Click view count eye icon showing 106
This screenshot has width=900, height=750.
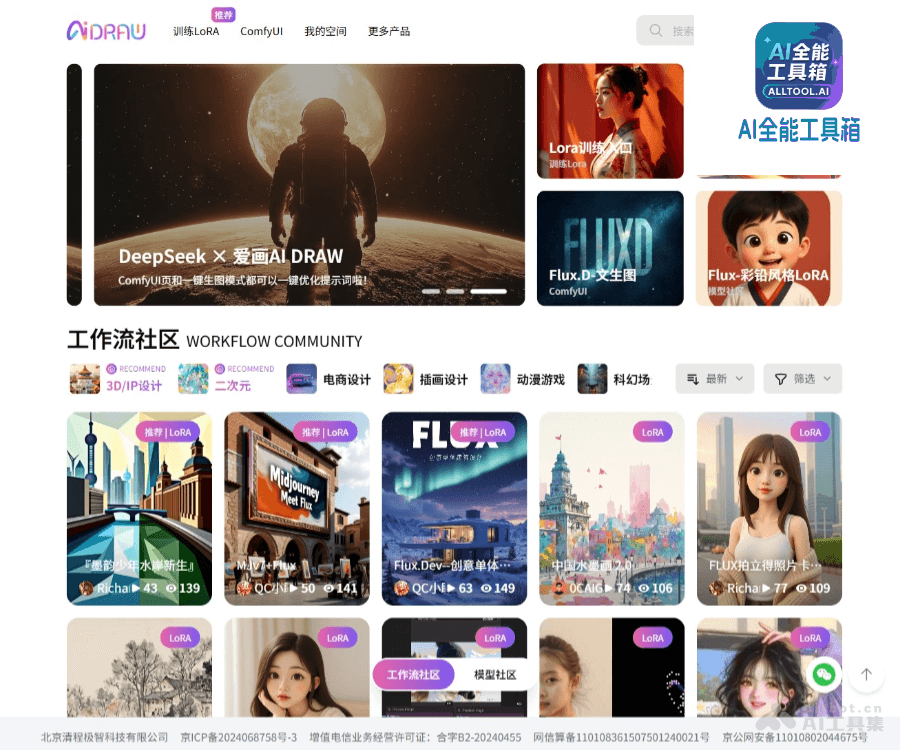click(643, 588)
